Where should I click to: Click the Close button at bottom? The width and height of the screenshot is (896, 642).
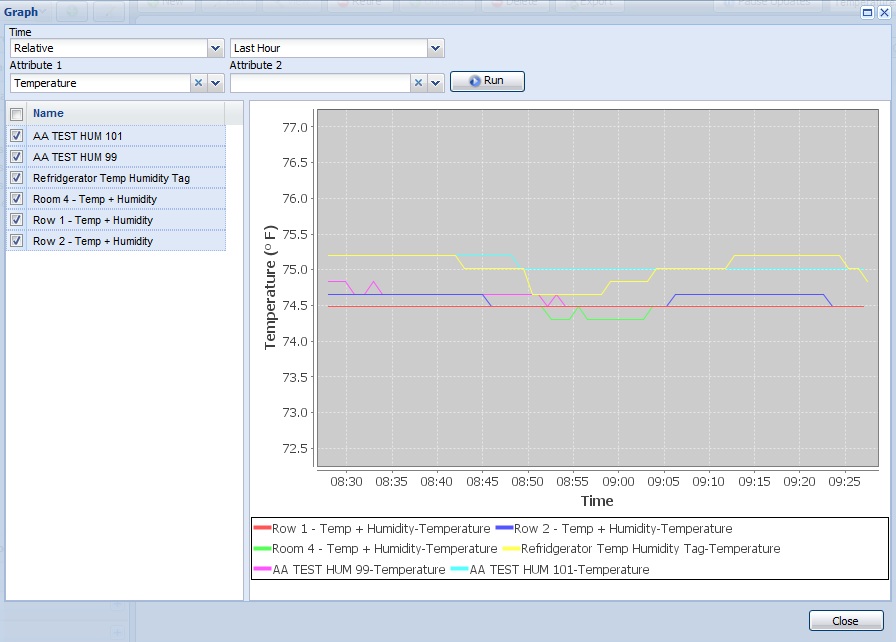point(846,621)
